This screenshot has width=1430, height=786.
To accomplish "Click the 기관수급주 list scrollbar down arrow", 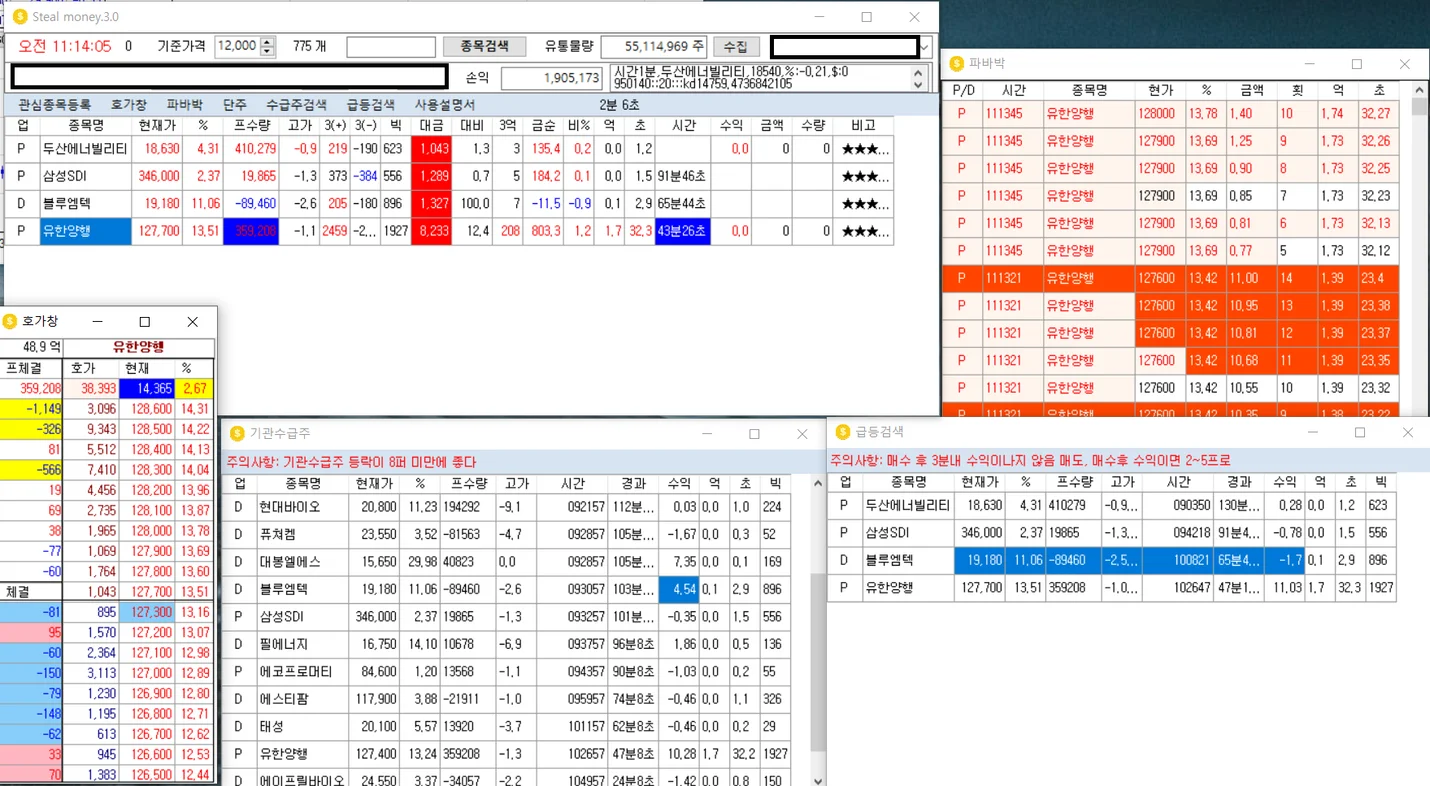I will coord(818,780).
